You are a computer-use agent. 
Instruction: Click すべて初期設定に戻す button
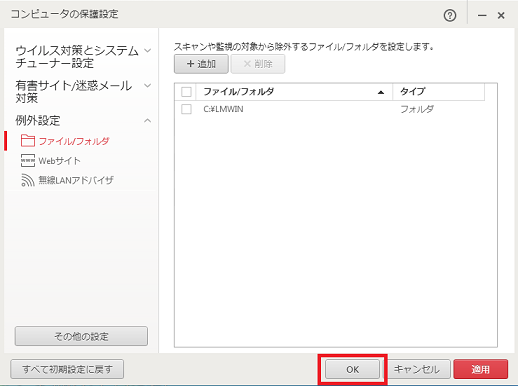(x=67, y=369)
